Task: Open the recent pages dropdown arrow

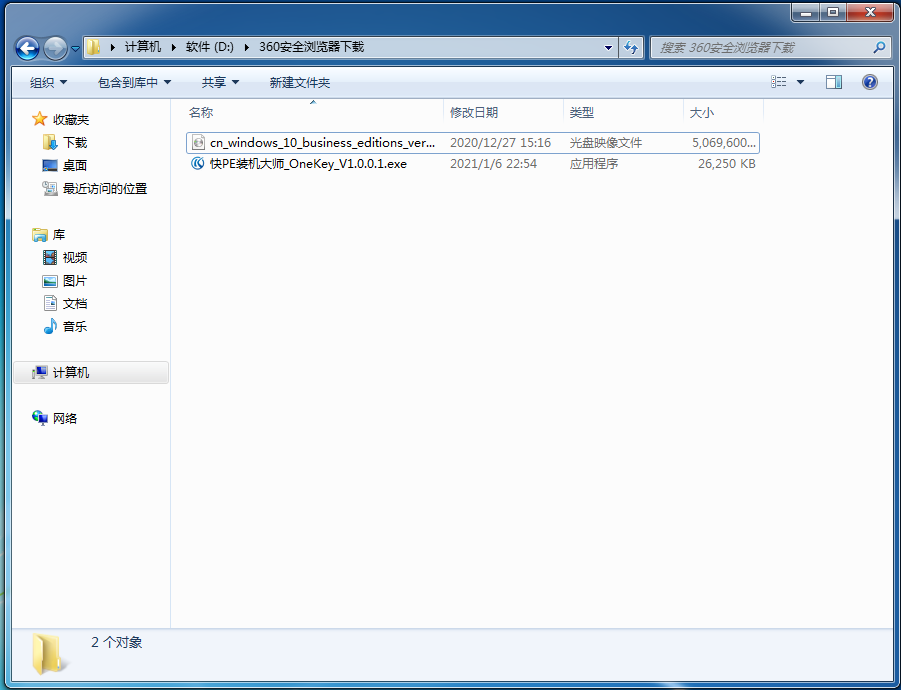Action: click(75, 49)
